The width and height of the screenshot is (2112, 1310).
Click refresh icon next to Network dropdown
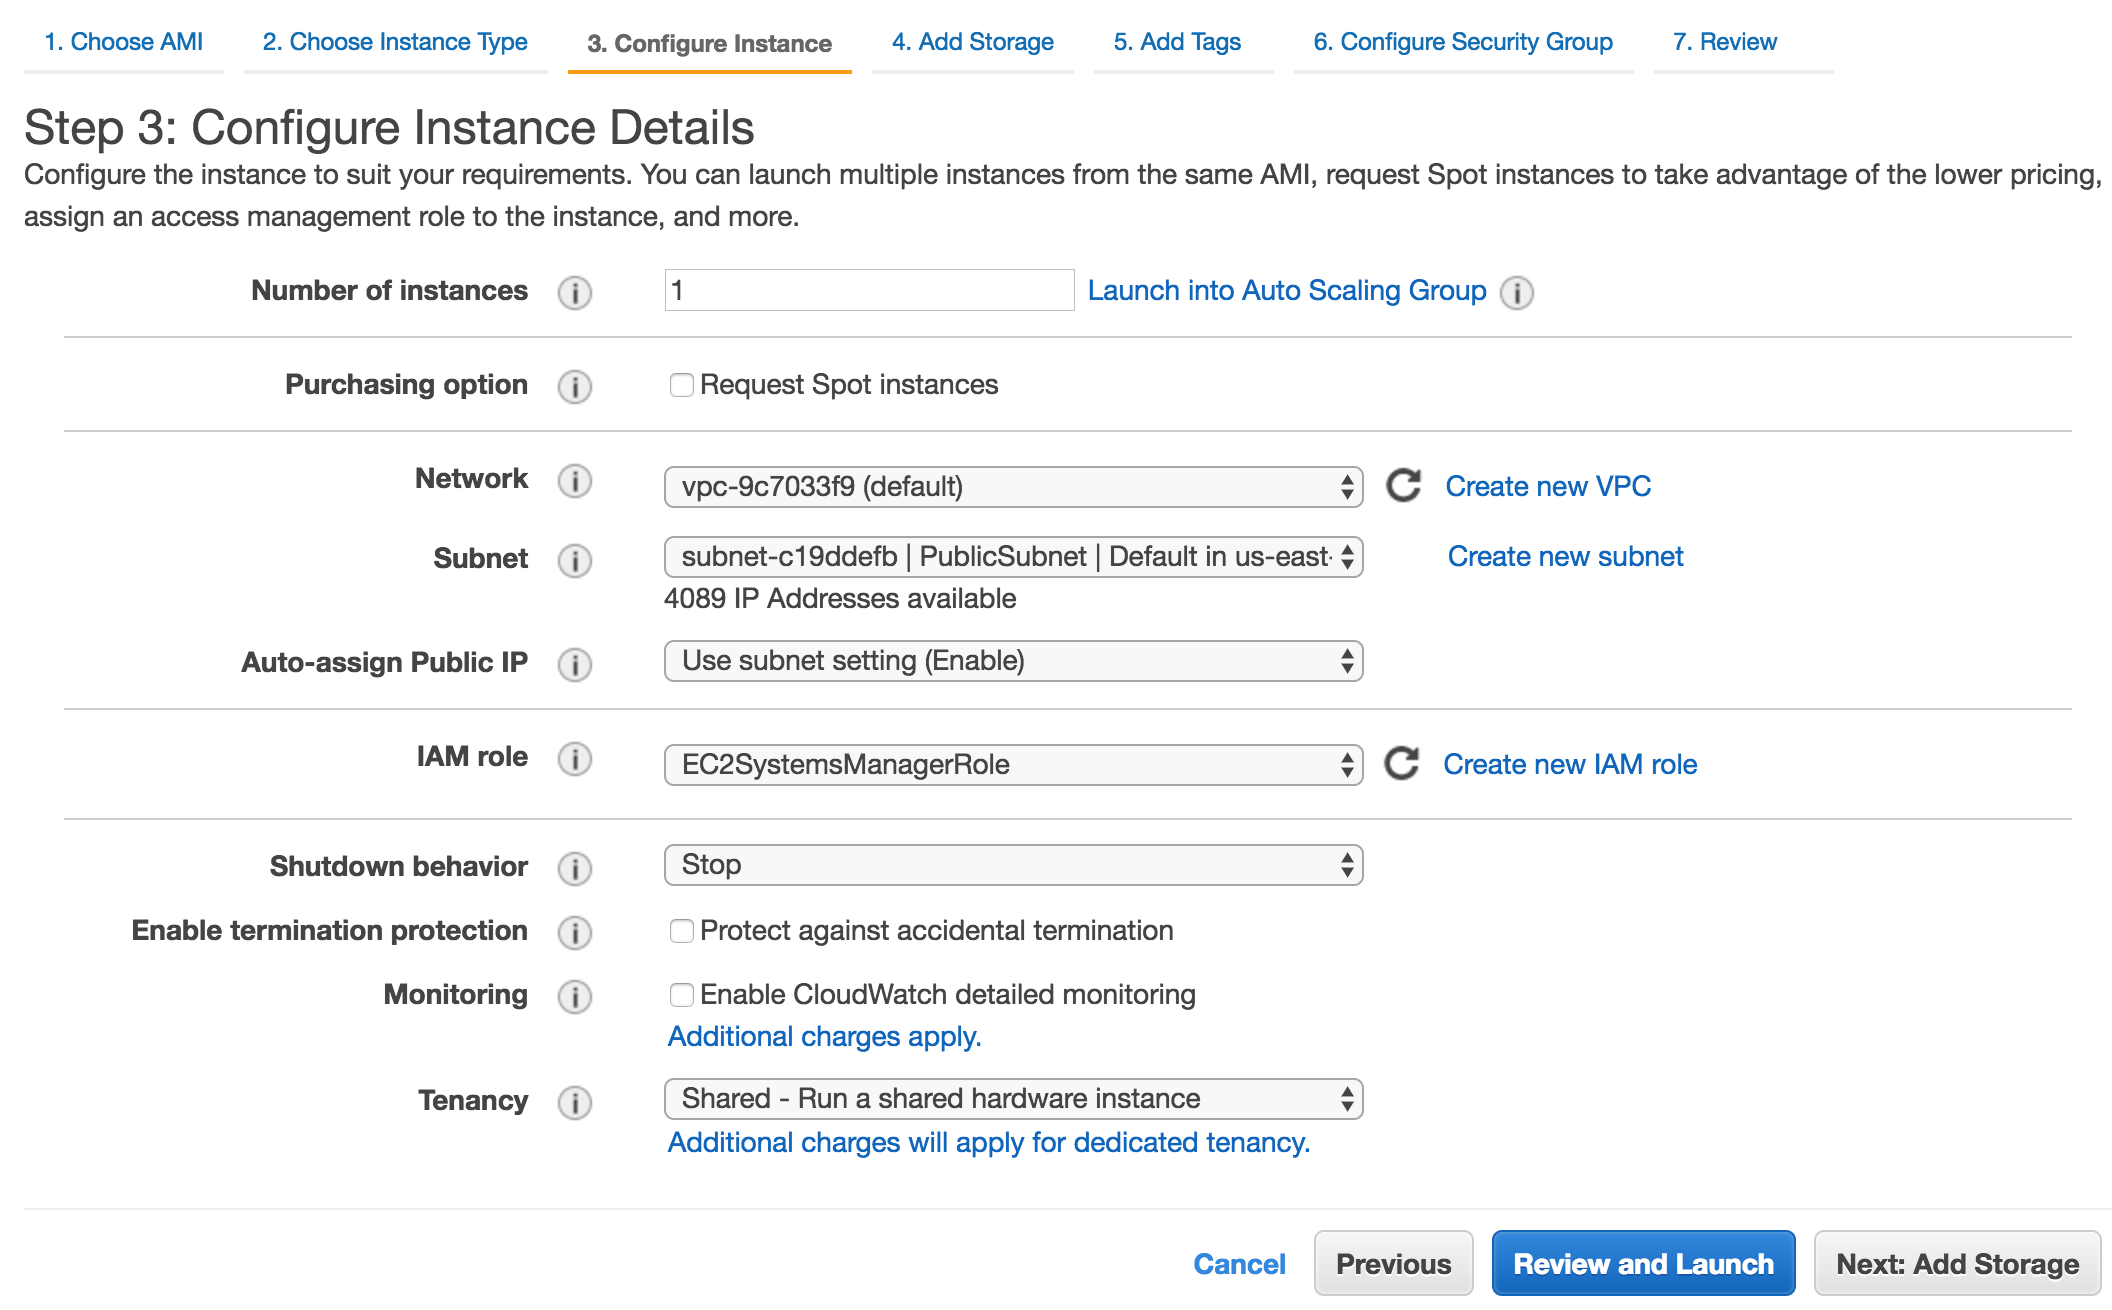point(1403,486)
